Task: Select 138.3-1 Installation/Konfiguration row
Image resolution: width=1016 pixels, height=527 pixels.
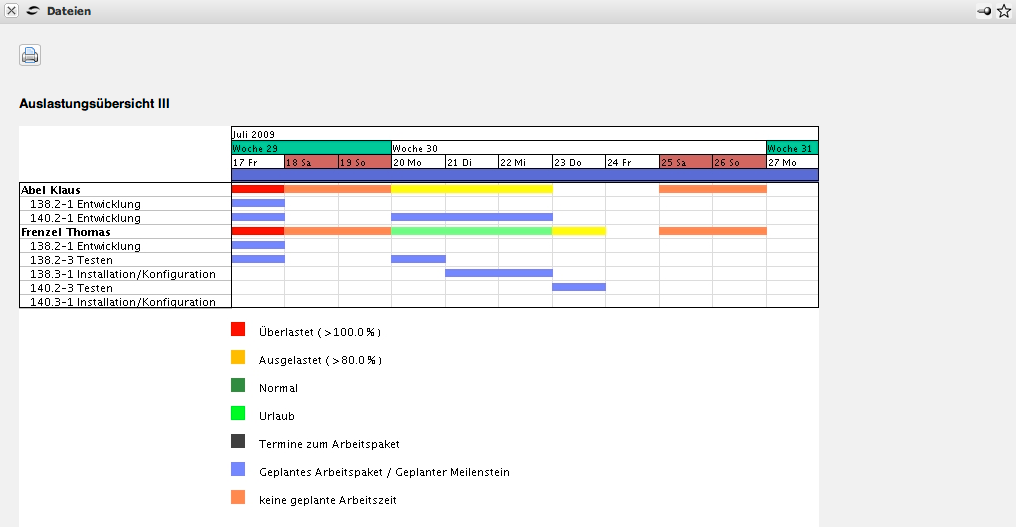Action: [x=123, y=273]
